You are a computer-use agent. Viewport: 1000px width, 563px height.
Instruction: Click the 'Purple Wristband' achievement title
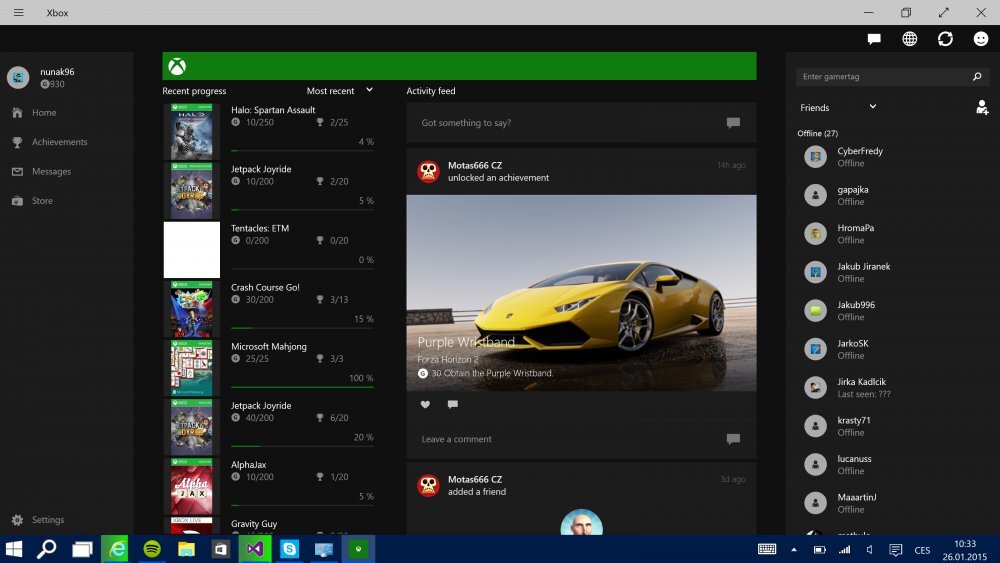pyautogui.click(x=466, y=342)
